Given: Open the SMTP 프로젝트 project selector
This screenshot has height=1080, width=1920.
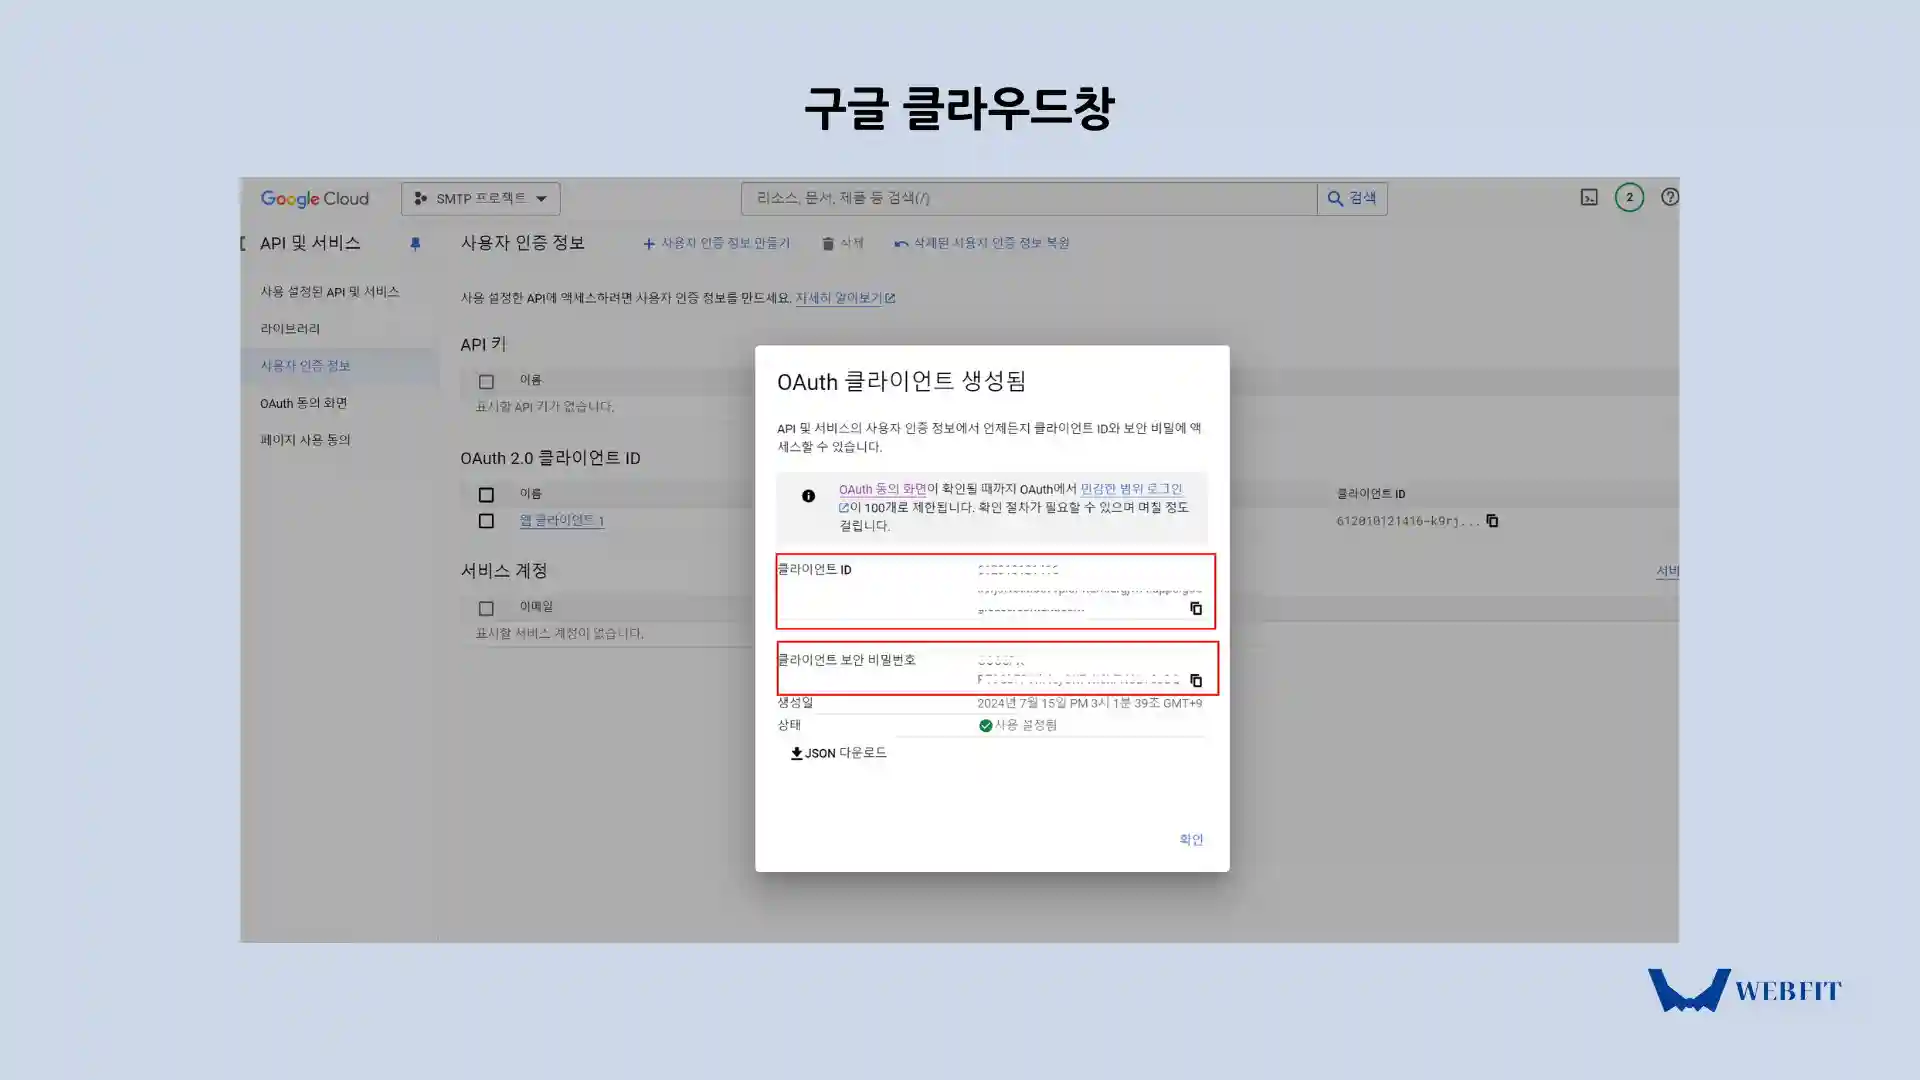Looking at the screenshot, I should coord(480,199).
